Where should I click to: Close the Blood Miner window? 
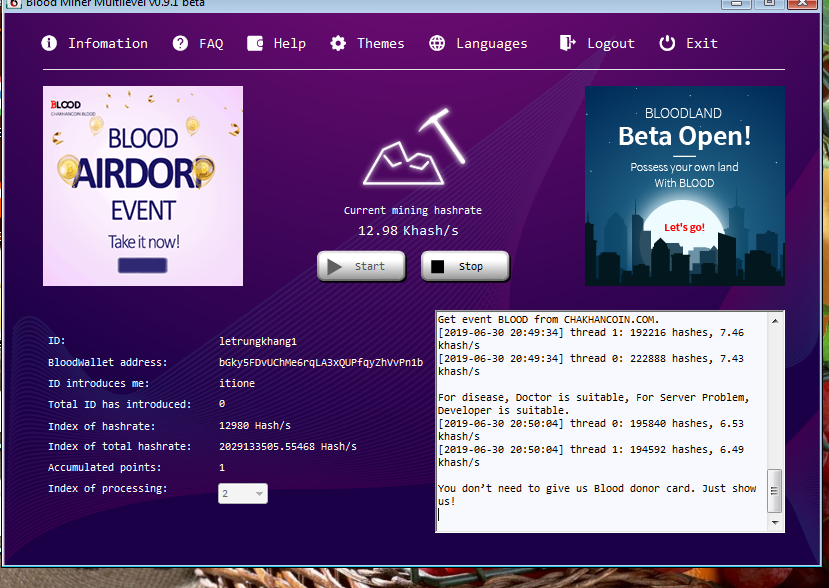(x=802, y=3)
